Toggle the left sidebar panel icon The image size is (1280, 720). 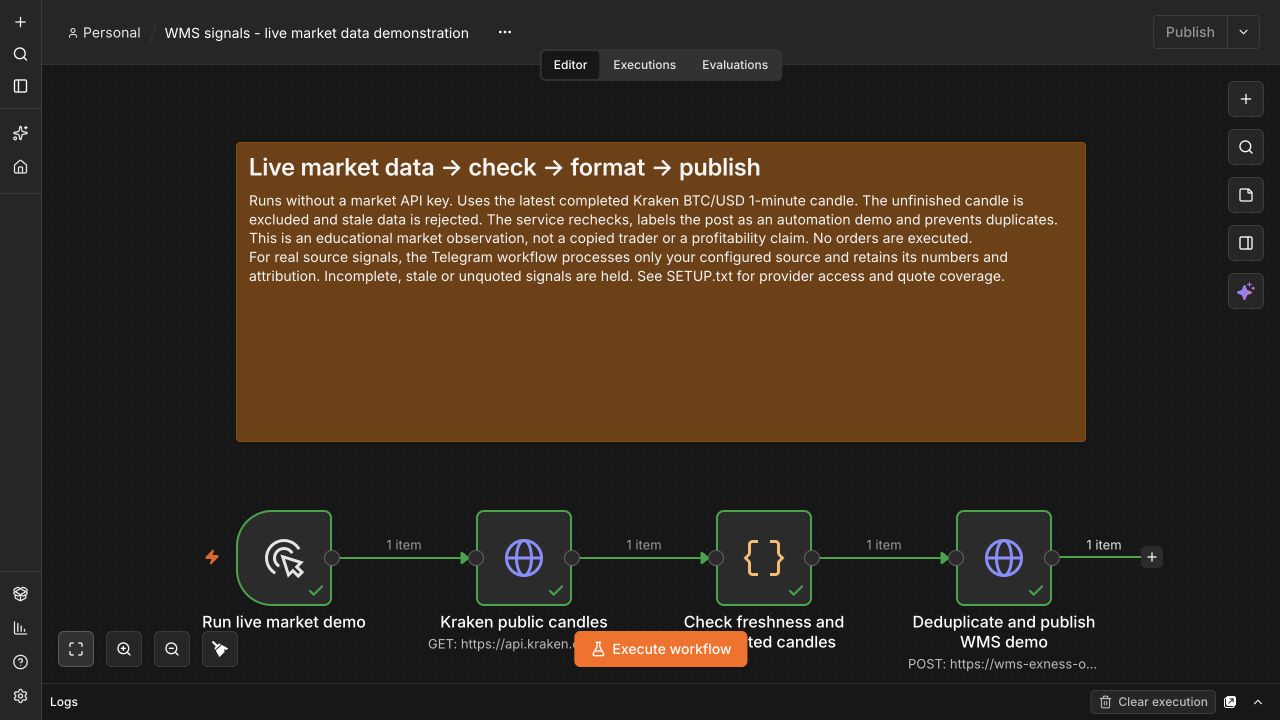click(20, 86)
